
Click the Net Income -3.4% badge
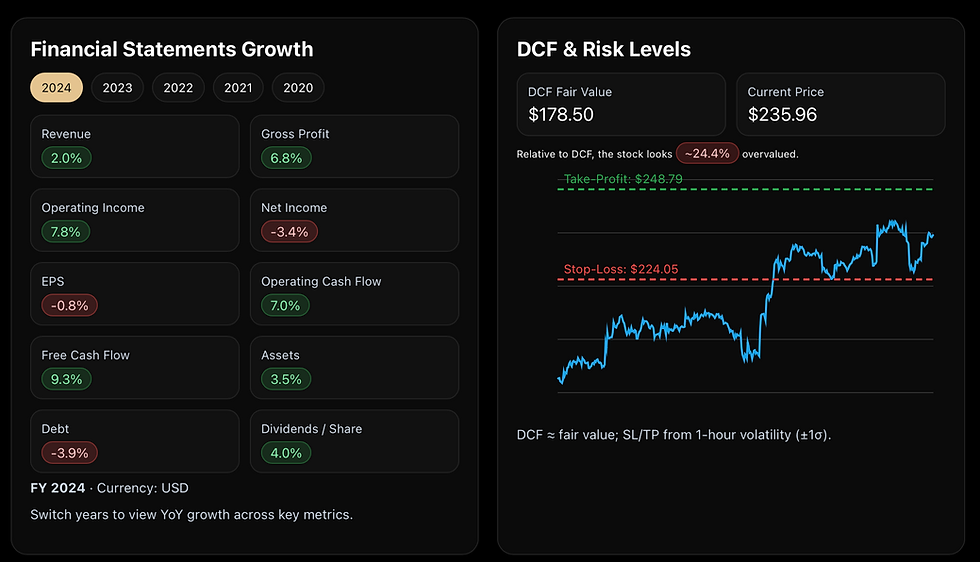[290, 232]
